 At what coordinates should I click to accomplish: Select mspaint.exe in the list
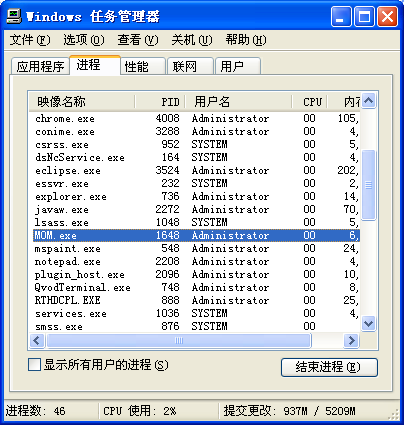(197, 248)
